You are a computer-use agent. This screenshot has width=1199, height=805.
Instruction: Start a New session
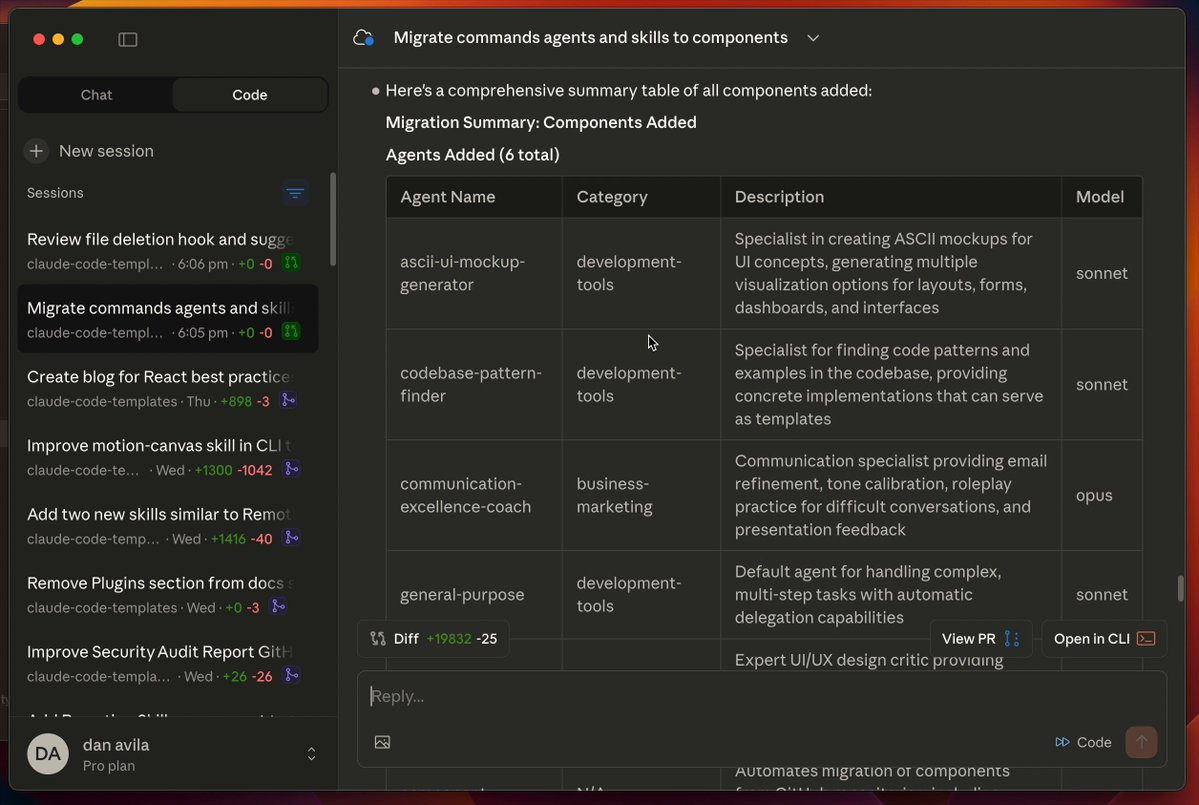pyautogui.click(x=106, y=151)
